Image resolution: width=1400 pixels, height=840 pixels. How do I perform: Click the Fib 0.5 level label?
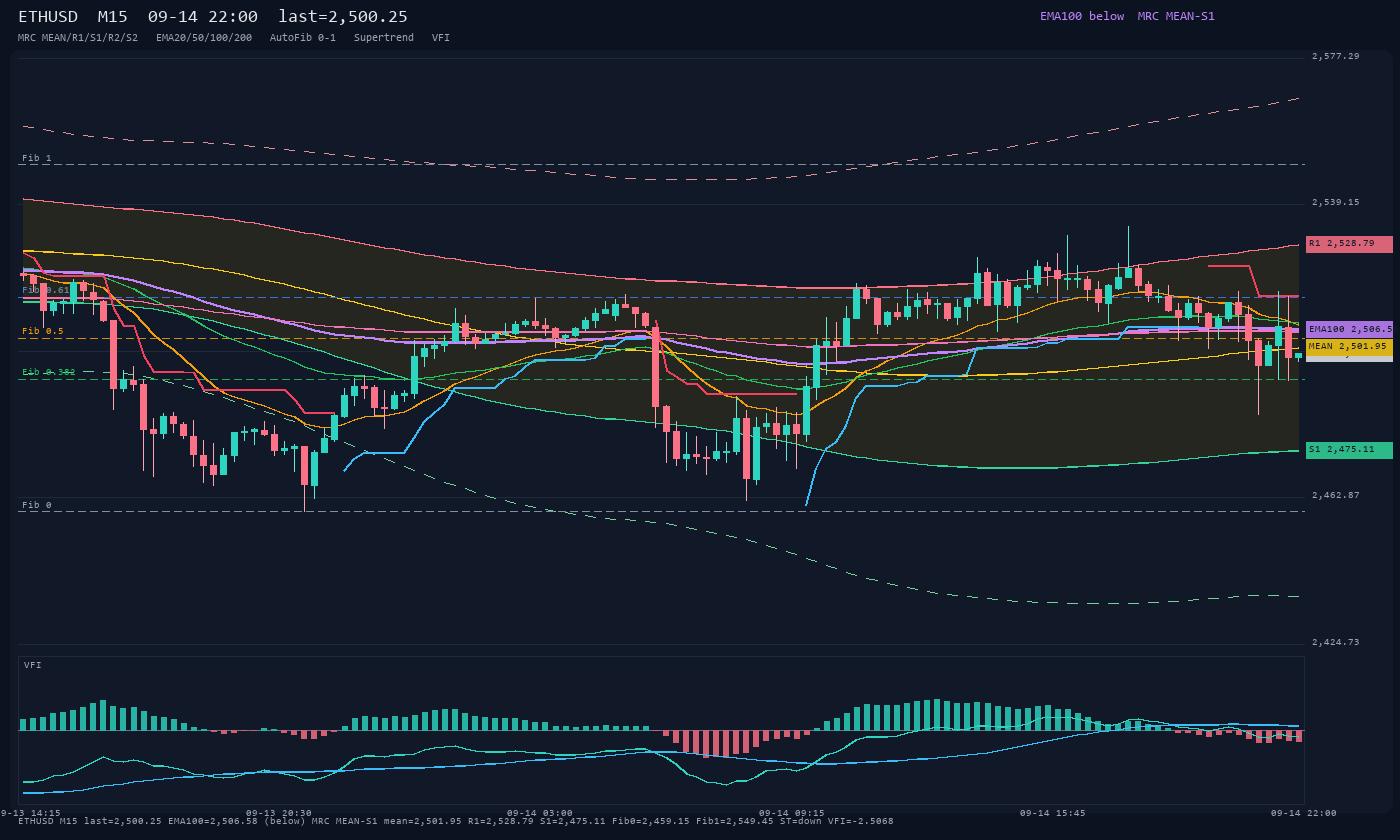point(43,331)
